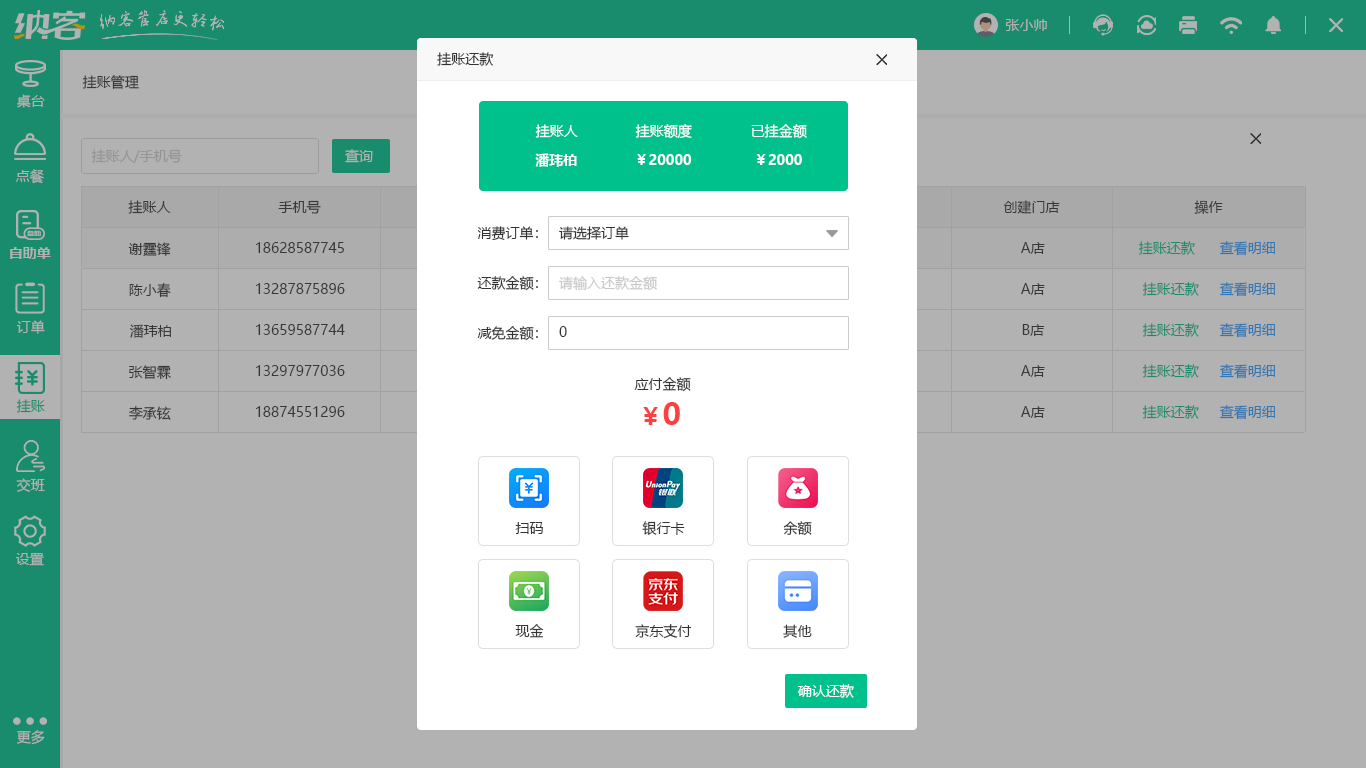Select 余额 balance payment option
This screenshot has height=768, width=1366.
[797, 501]
